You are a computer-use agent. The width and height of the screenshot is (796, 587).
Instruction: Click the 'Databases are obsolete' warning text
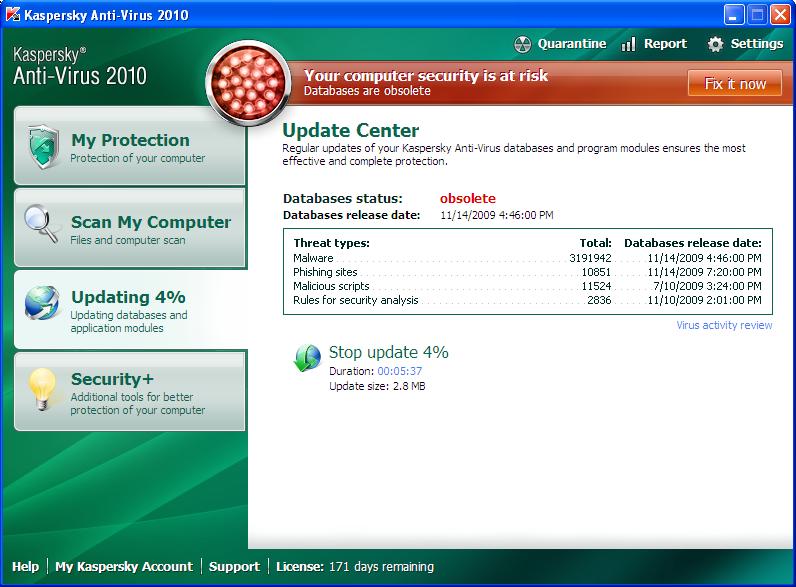point(367,91)
